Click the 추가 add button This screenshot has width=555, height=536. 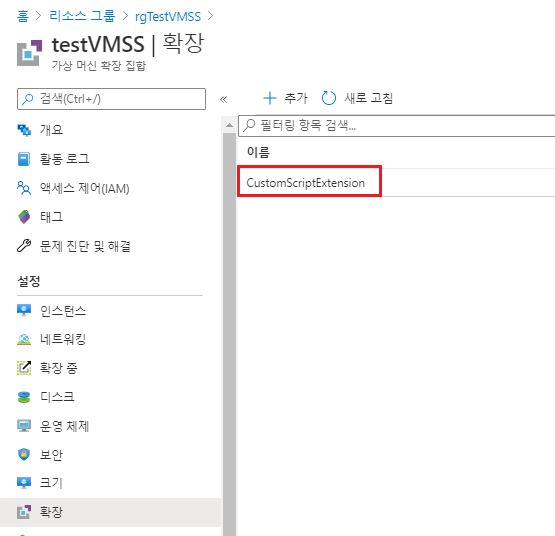pos(285,98)
